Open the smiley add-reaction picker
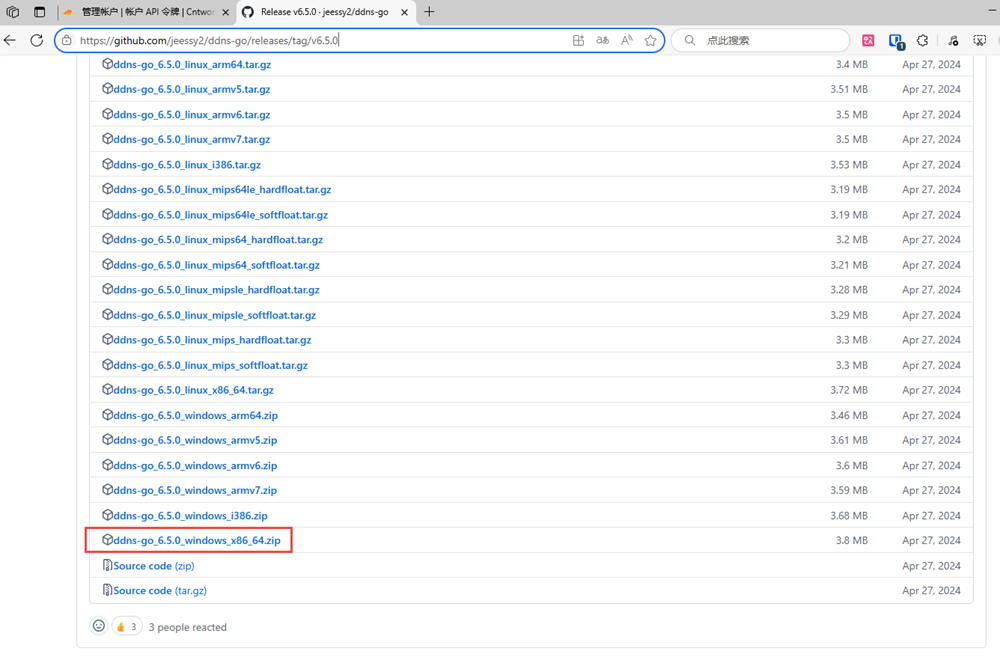 [99, 626]
